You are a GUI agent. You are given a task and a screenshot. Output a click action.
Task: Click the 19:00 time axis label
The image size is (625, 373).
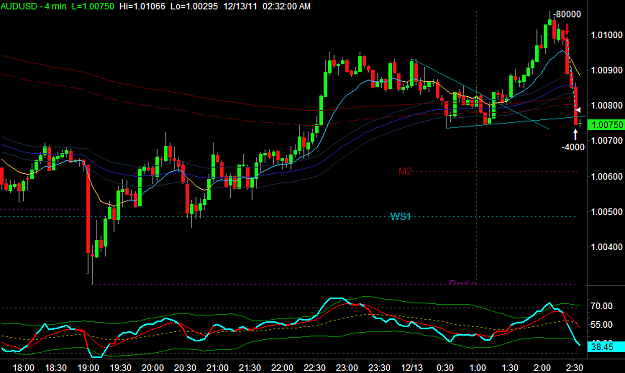coord(88,367)
